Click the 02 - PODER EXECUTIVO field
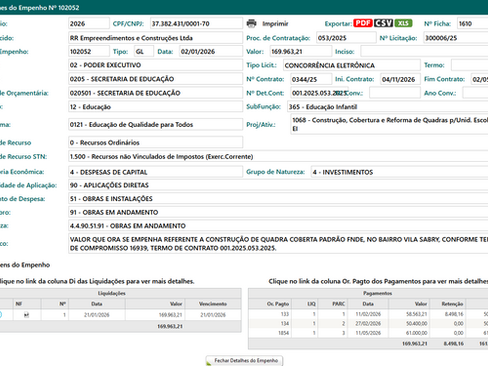 click(155, 65)
